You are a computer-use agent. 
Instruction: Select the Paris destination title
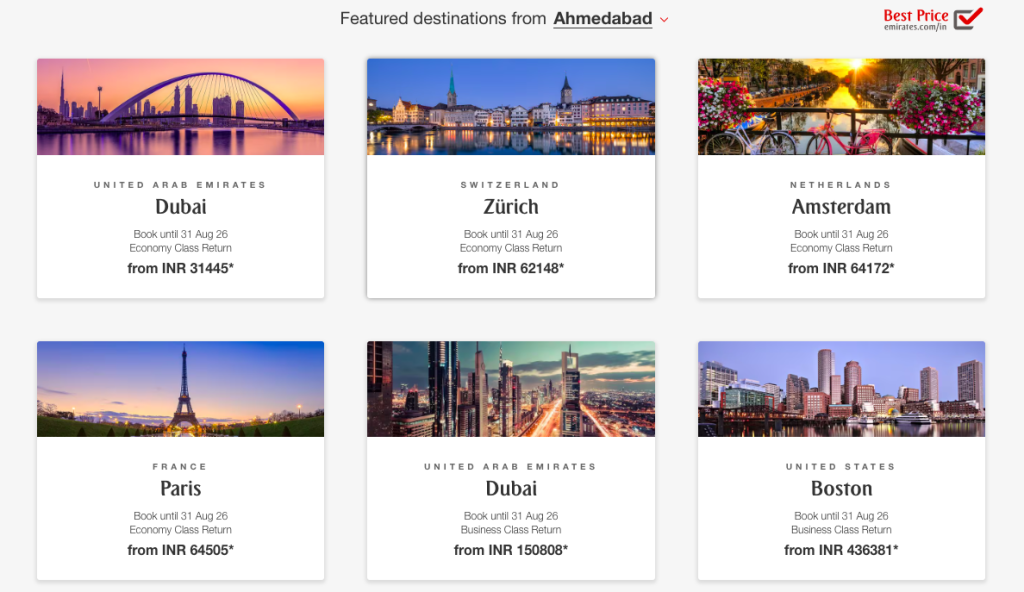tap(180, 488)
